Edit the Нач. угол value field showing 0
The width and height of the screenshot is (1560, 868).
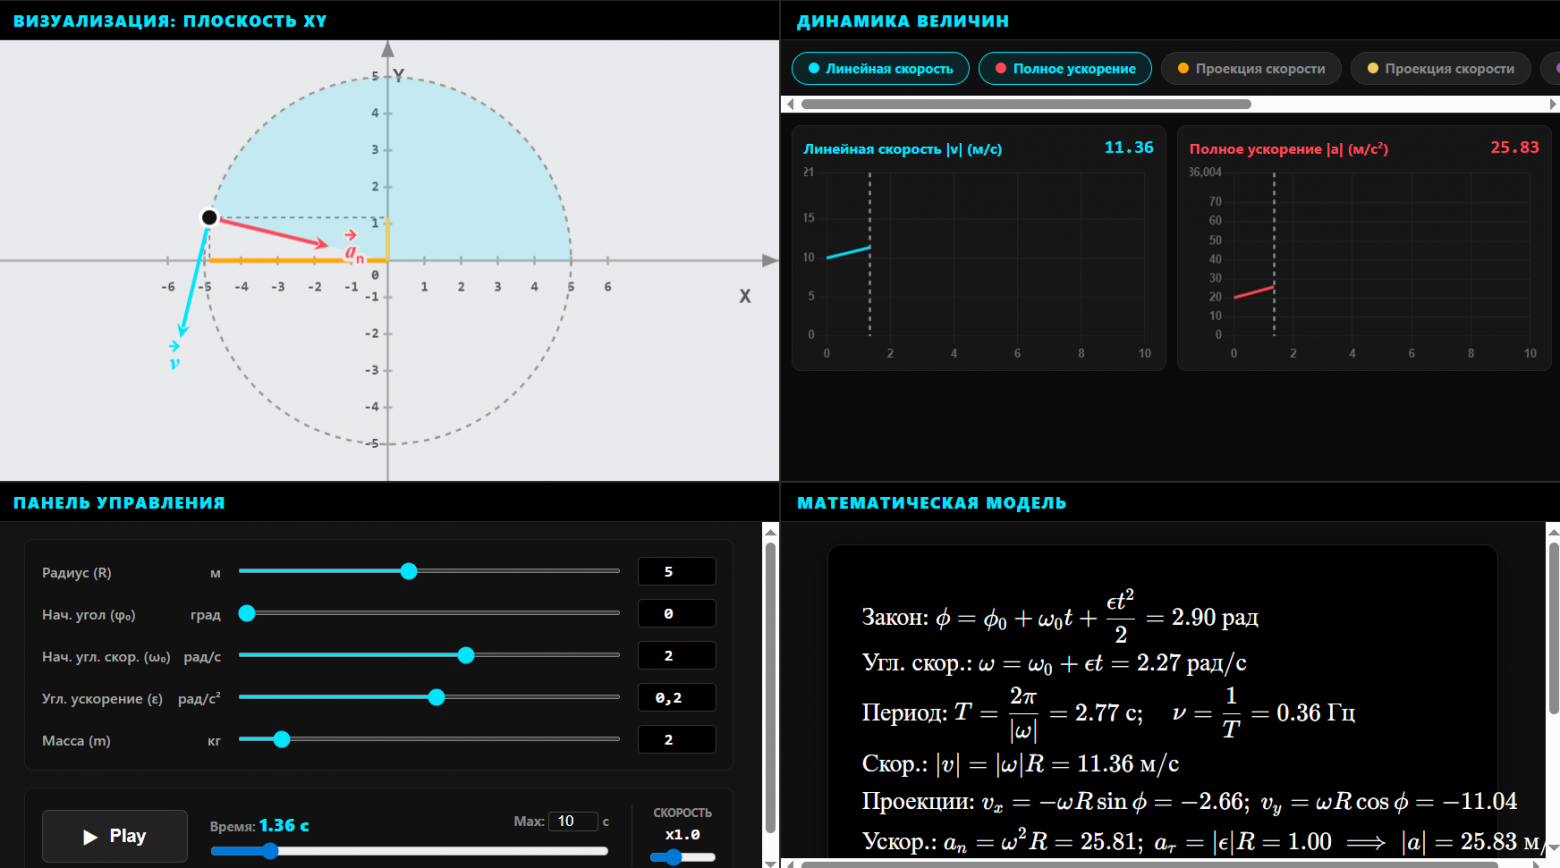coord(677,613)
